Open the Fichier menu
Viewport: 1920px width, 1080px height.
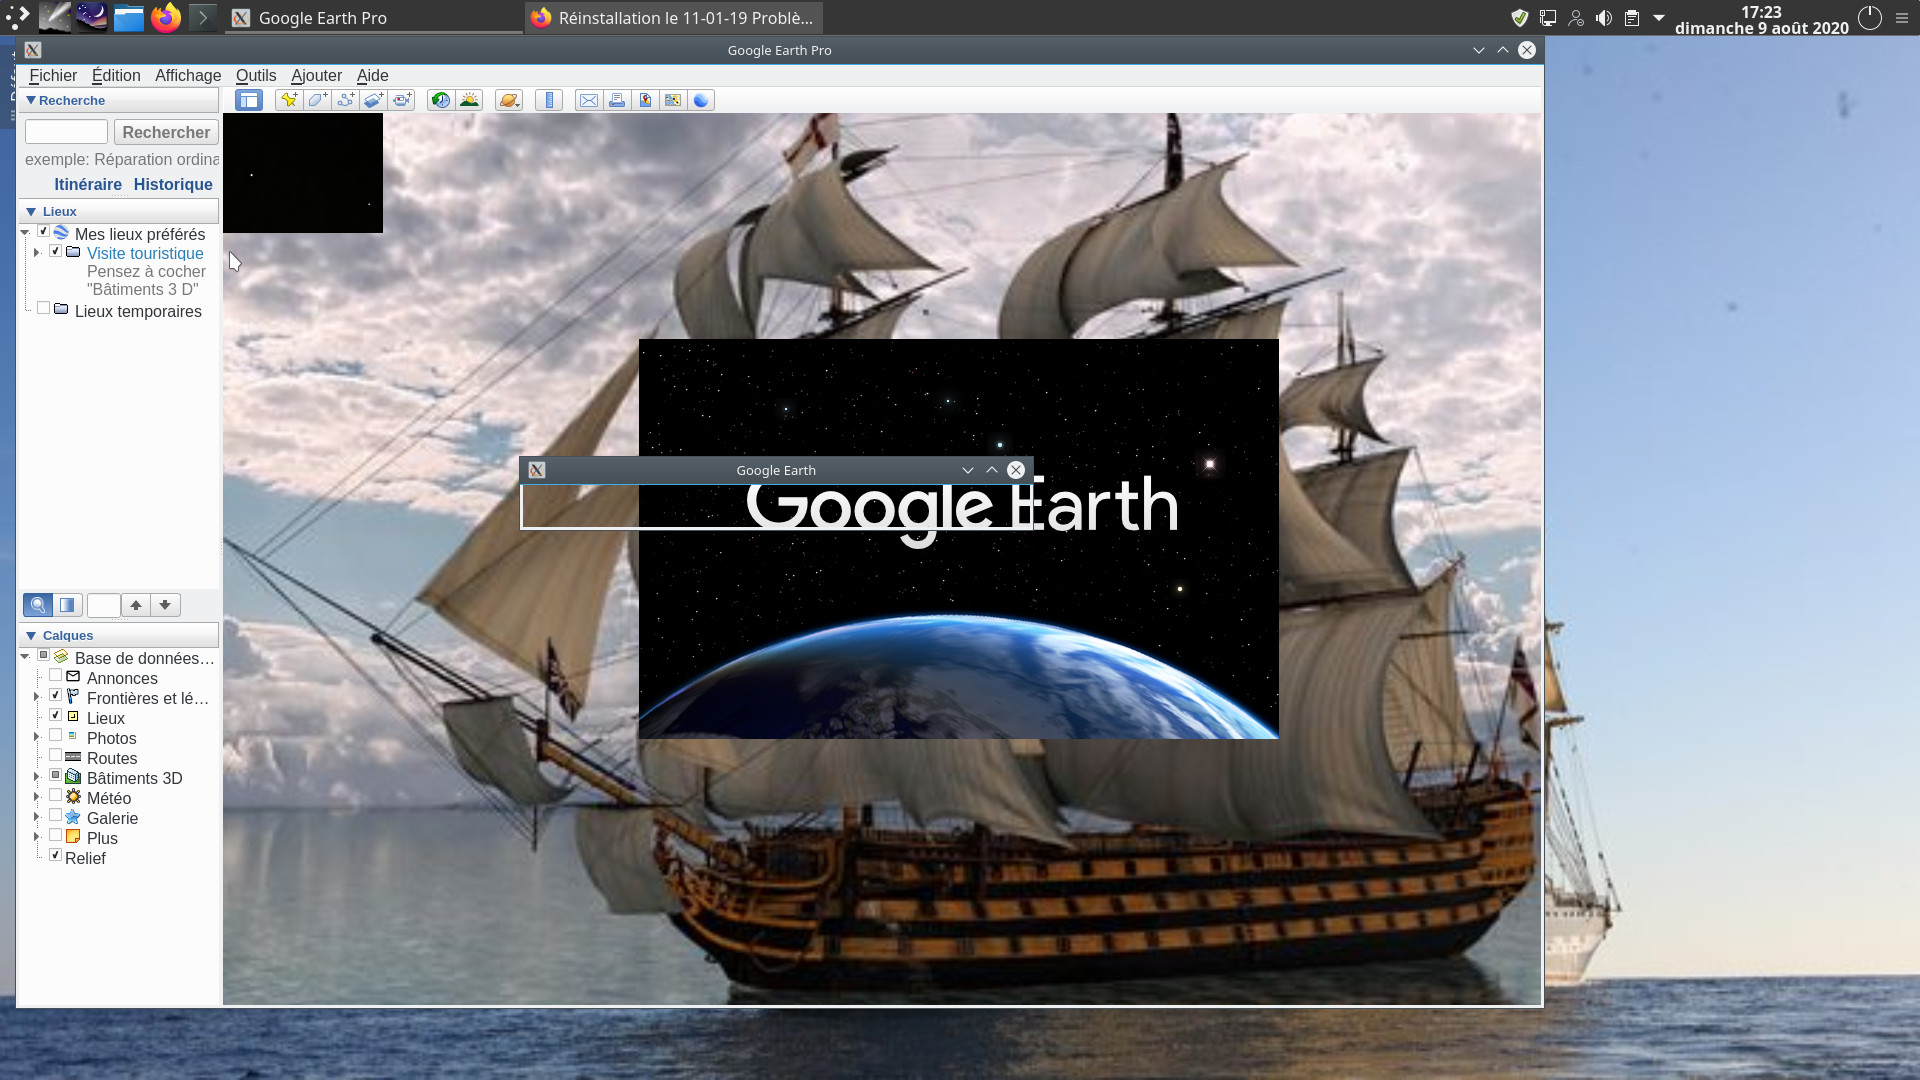53,75
